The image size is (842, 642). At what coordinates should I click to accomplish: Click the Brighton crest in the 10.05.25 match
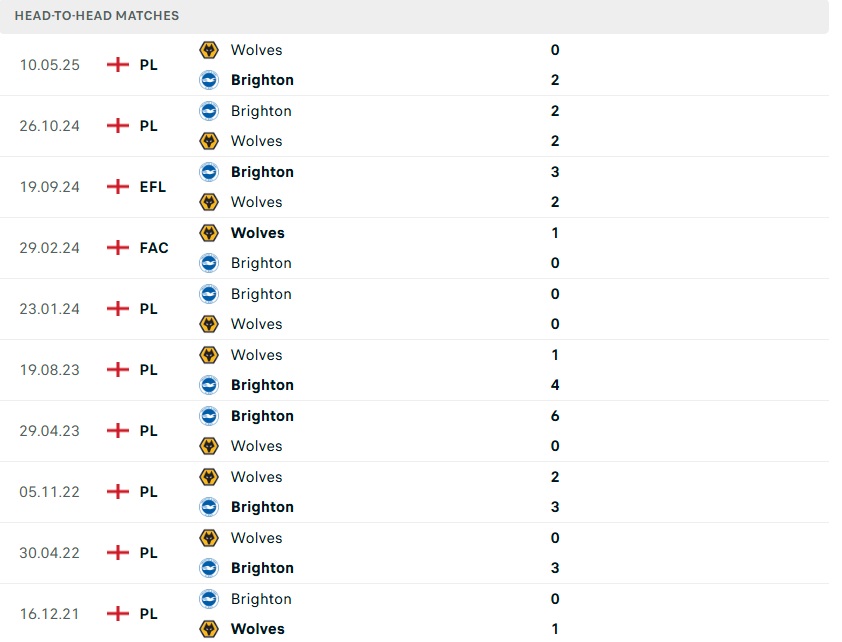(209, 80)
